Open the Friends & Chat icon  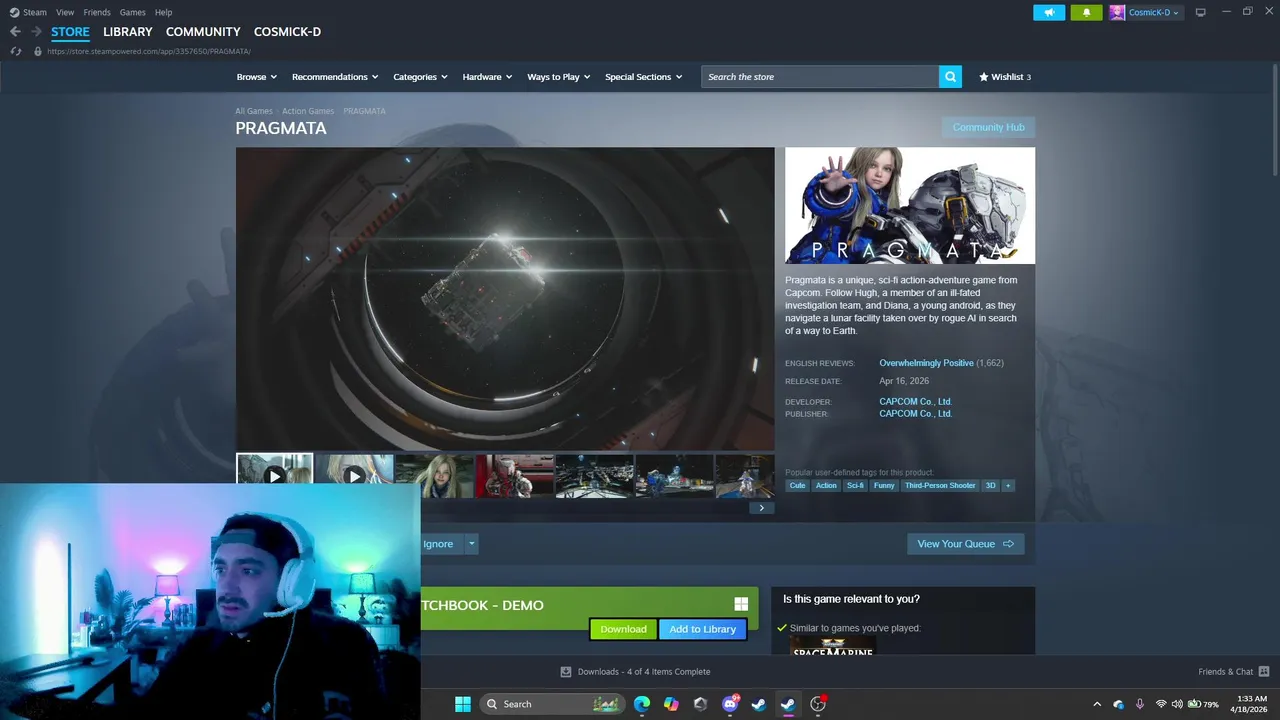(x=1264, y=672)
